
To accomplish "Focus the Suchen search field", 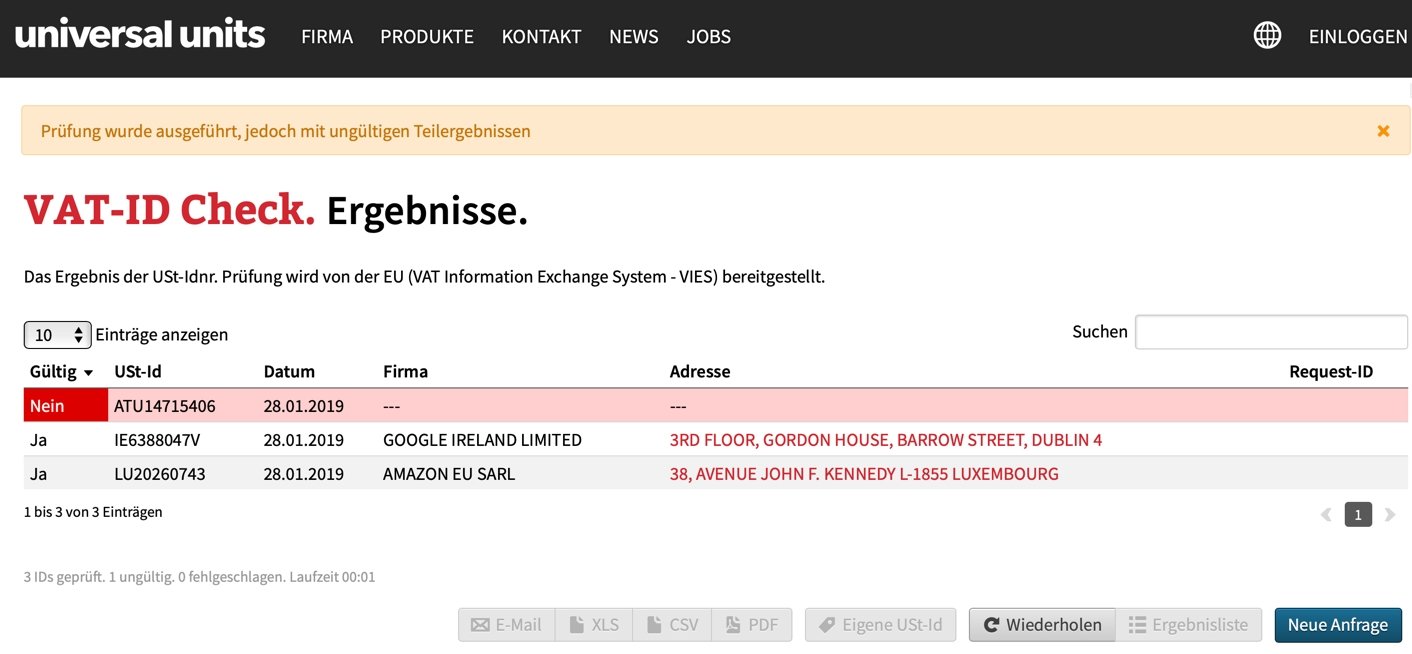I will point(1271,332).
